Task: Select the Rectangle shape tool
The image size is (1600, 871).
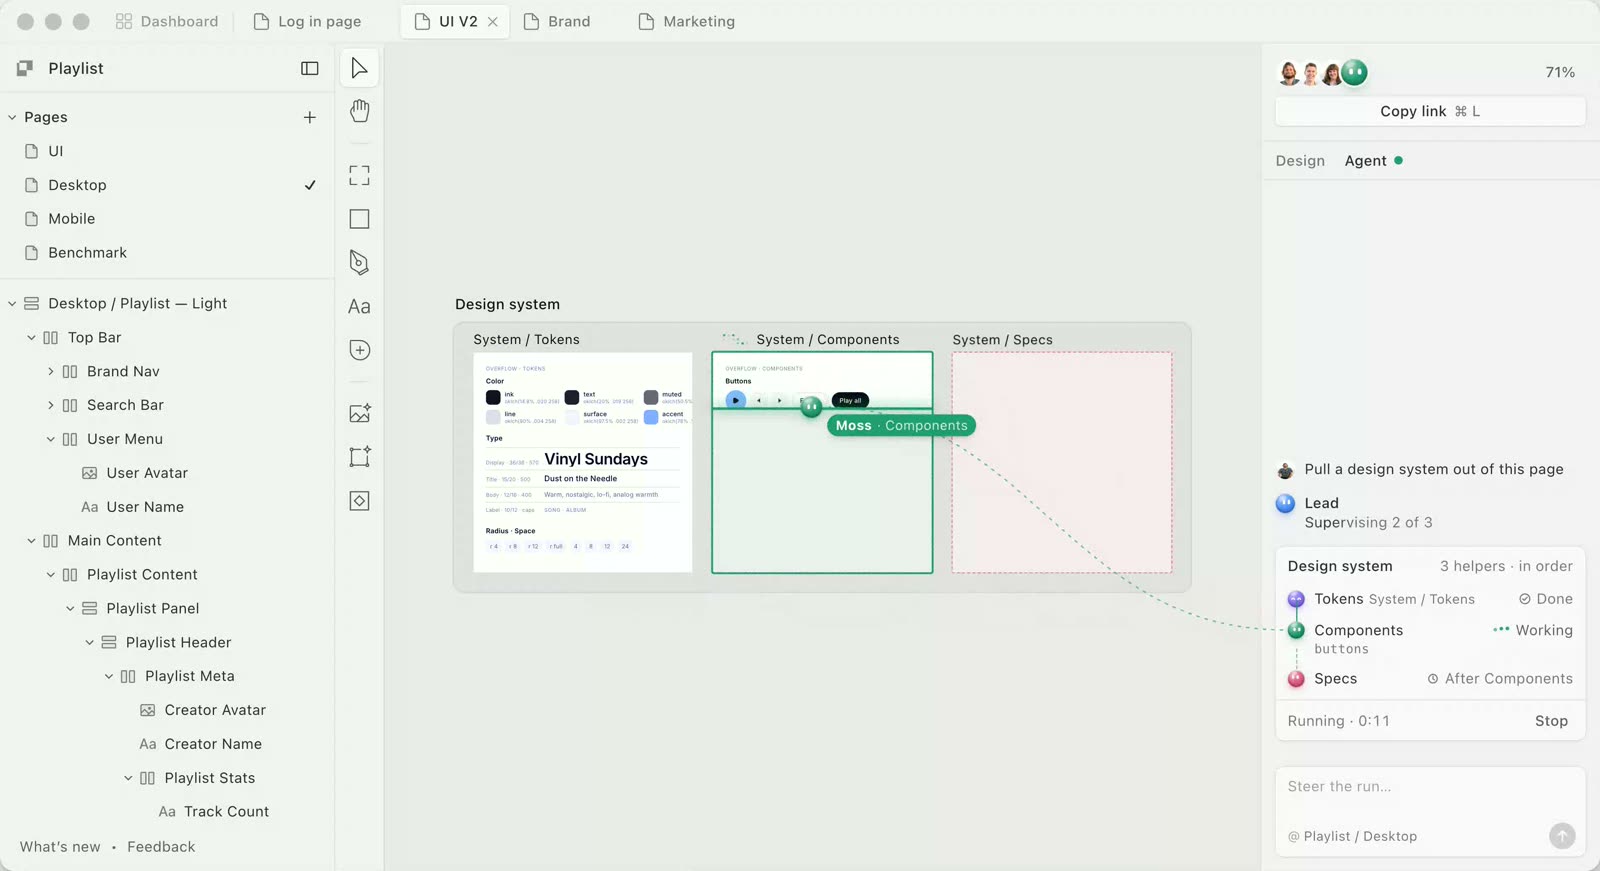Action: [x=359, y=219]
